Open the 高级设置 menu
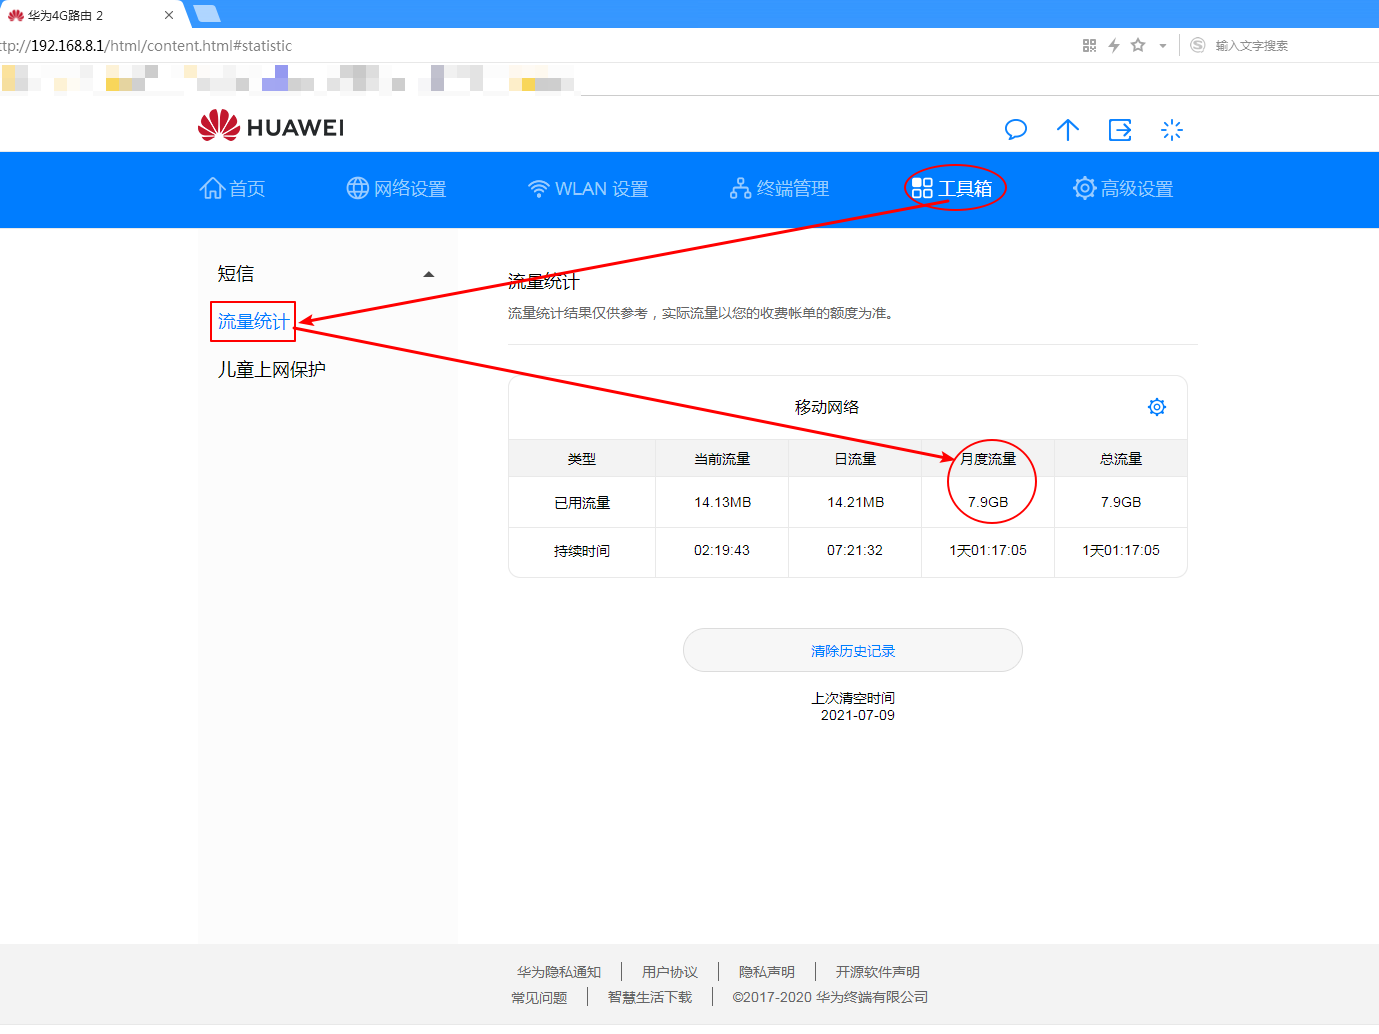The width and height of the screenshot is (1379, 1034). [1123, 189]
